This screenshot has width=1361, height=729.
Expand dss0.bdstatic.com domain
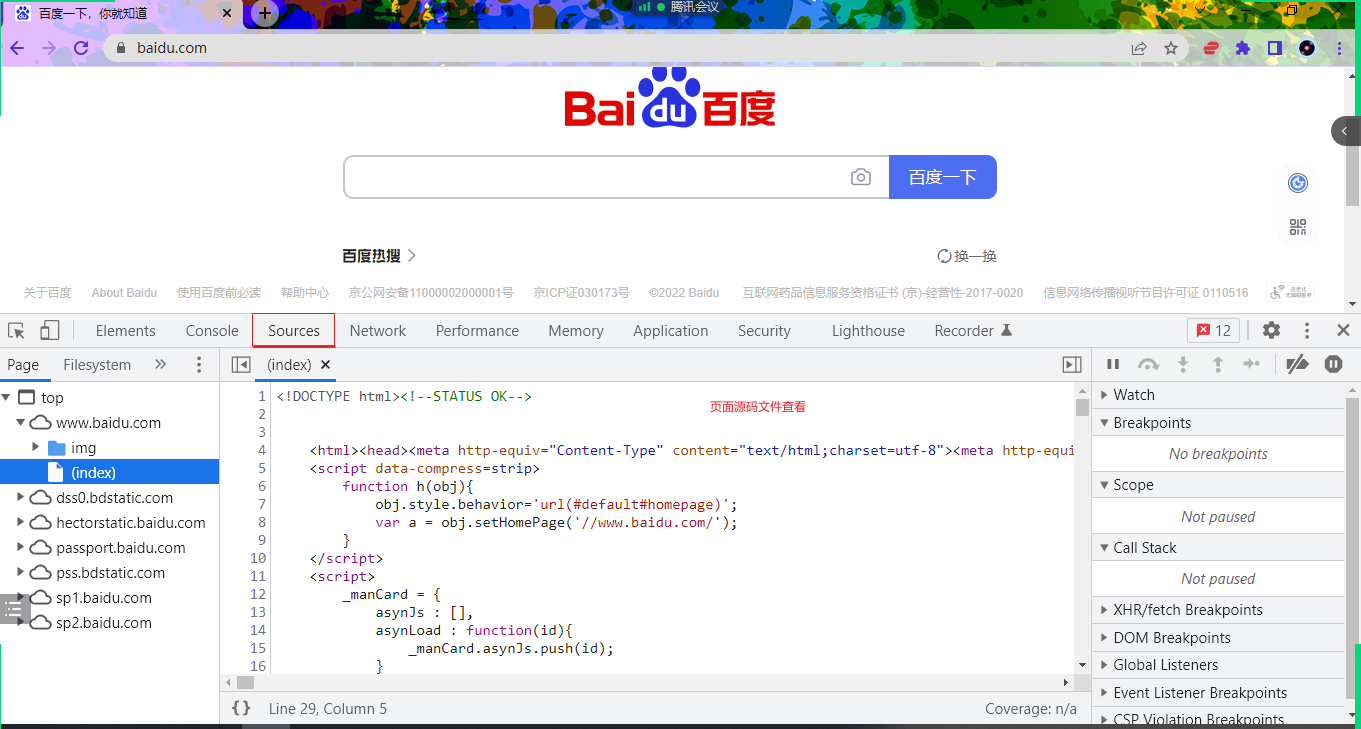pyautogui.click(x=21, y=497)
